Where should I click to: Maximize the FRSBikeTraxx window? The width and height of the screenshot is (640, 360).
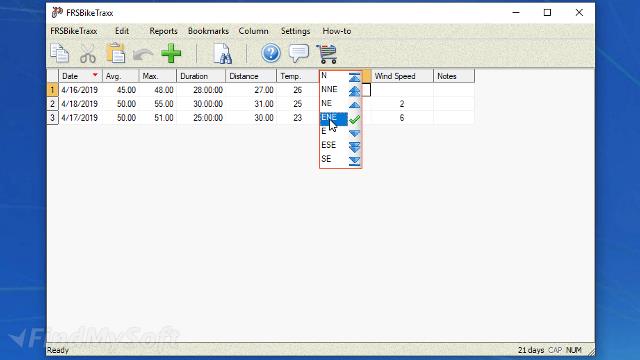pyautogui.click(x=547, y=13)
